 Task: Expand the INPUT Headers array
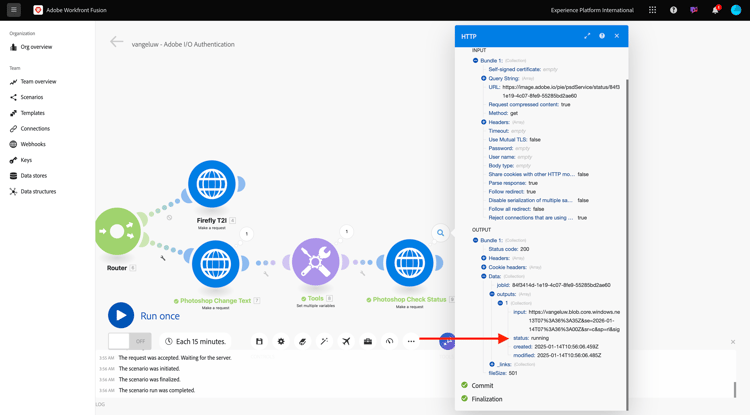coord(484,122)
